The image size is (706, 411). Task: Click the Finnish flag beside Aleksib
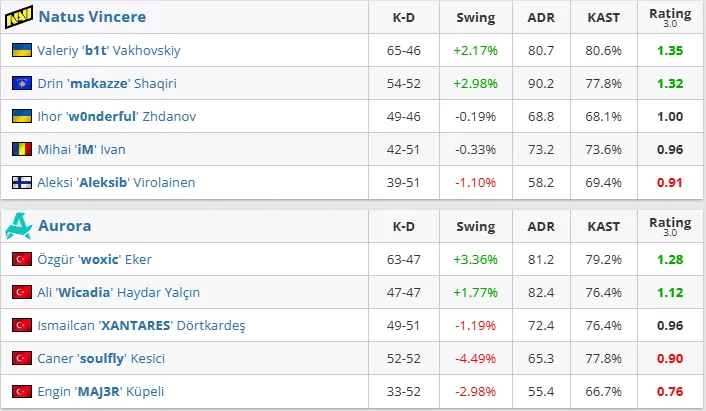pyautogui.click(x=19, y=182)
